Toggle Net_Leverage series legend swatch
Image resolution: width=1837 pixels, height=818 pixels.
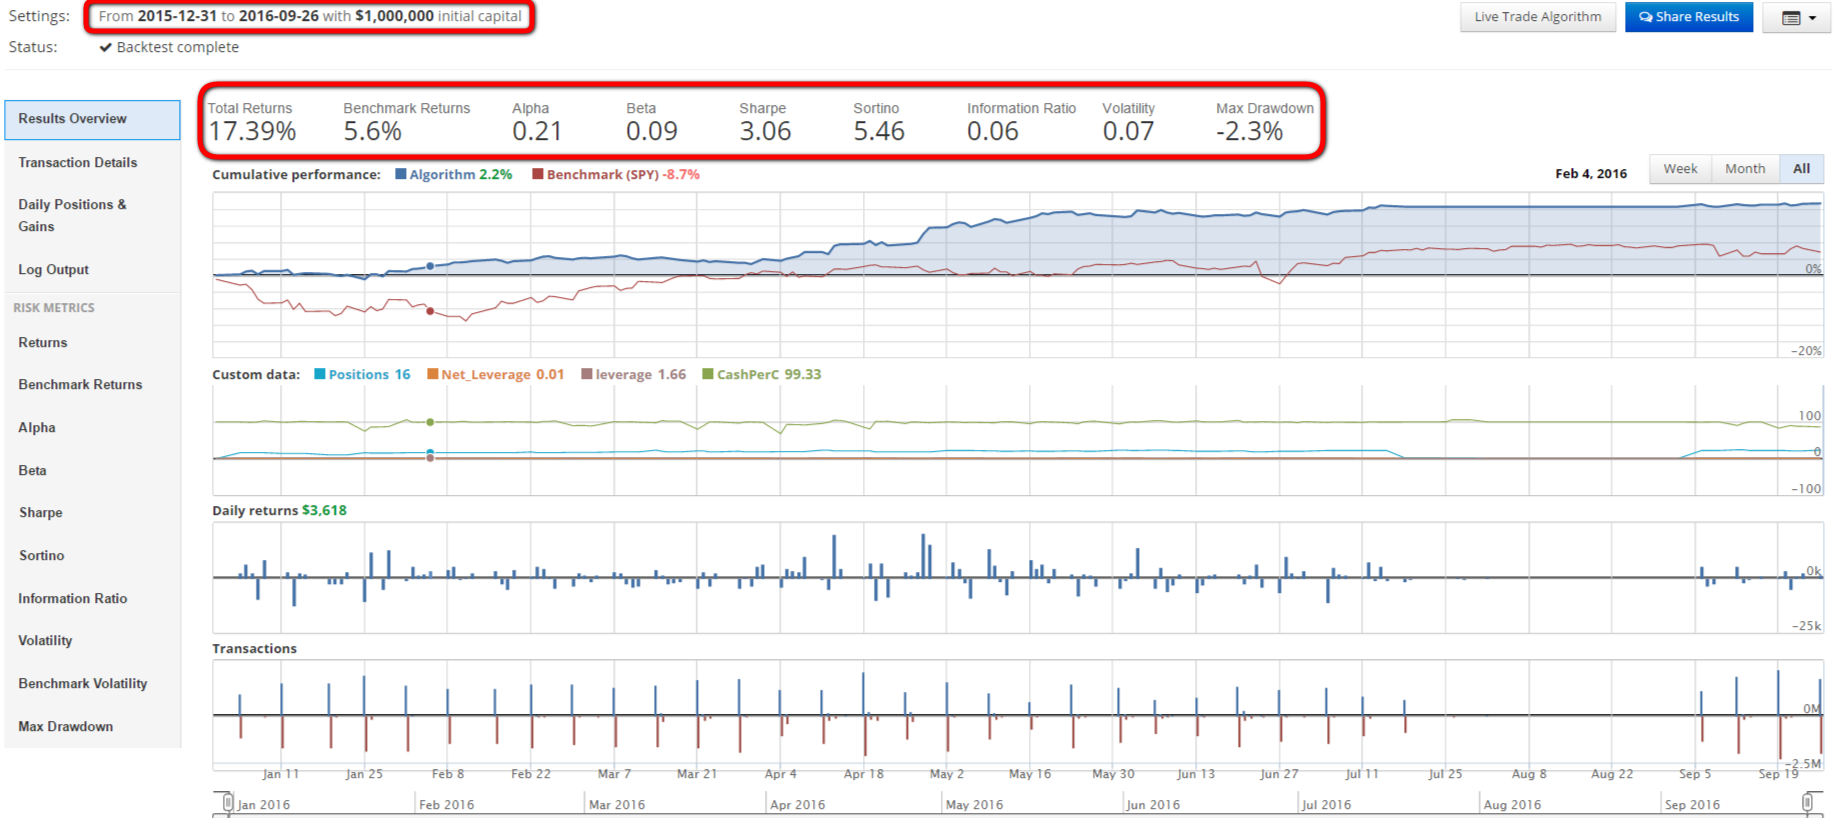[433, 374]
